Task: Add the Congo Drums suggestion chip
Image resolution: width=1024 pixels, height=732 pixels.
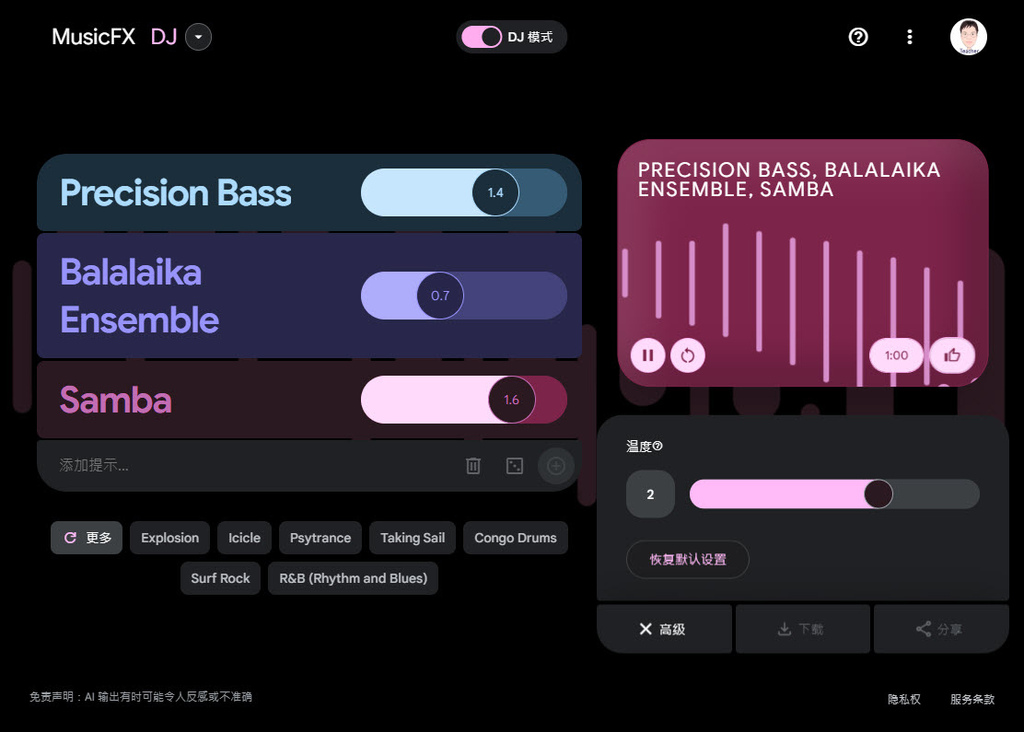Action: pyautogui.click(x=515, y=538)
